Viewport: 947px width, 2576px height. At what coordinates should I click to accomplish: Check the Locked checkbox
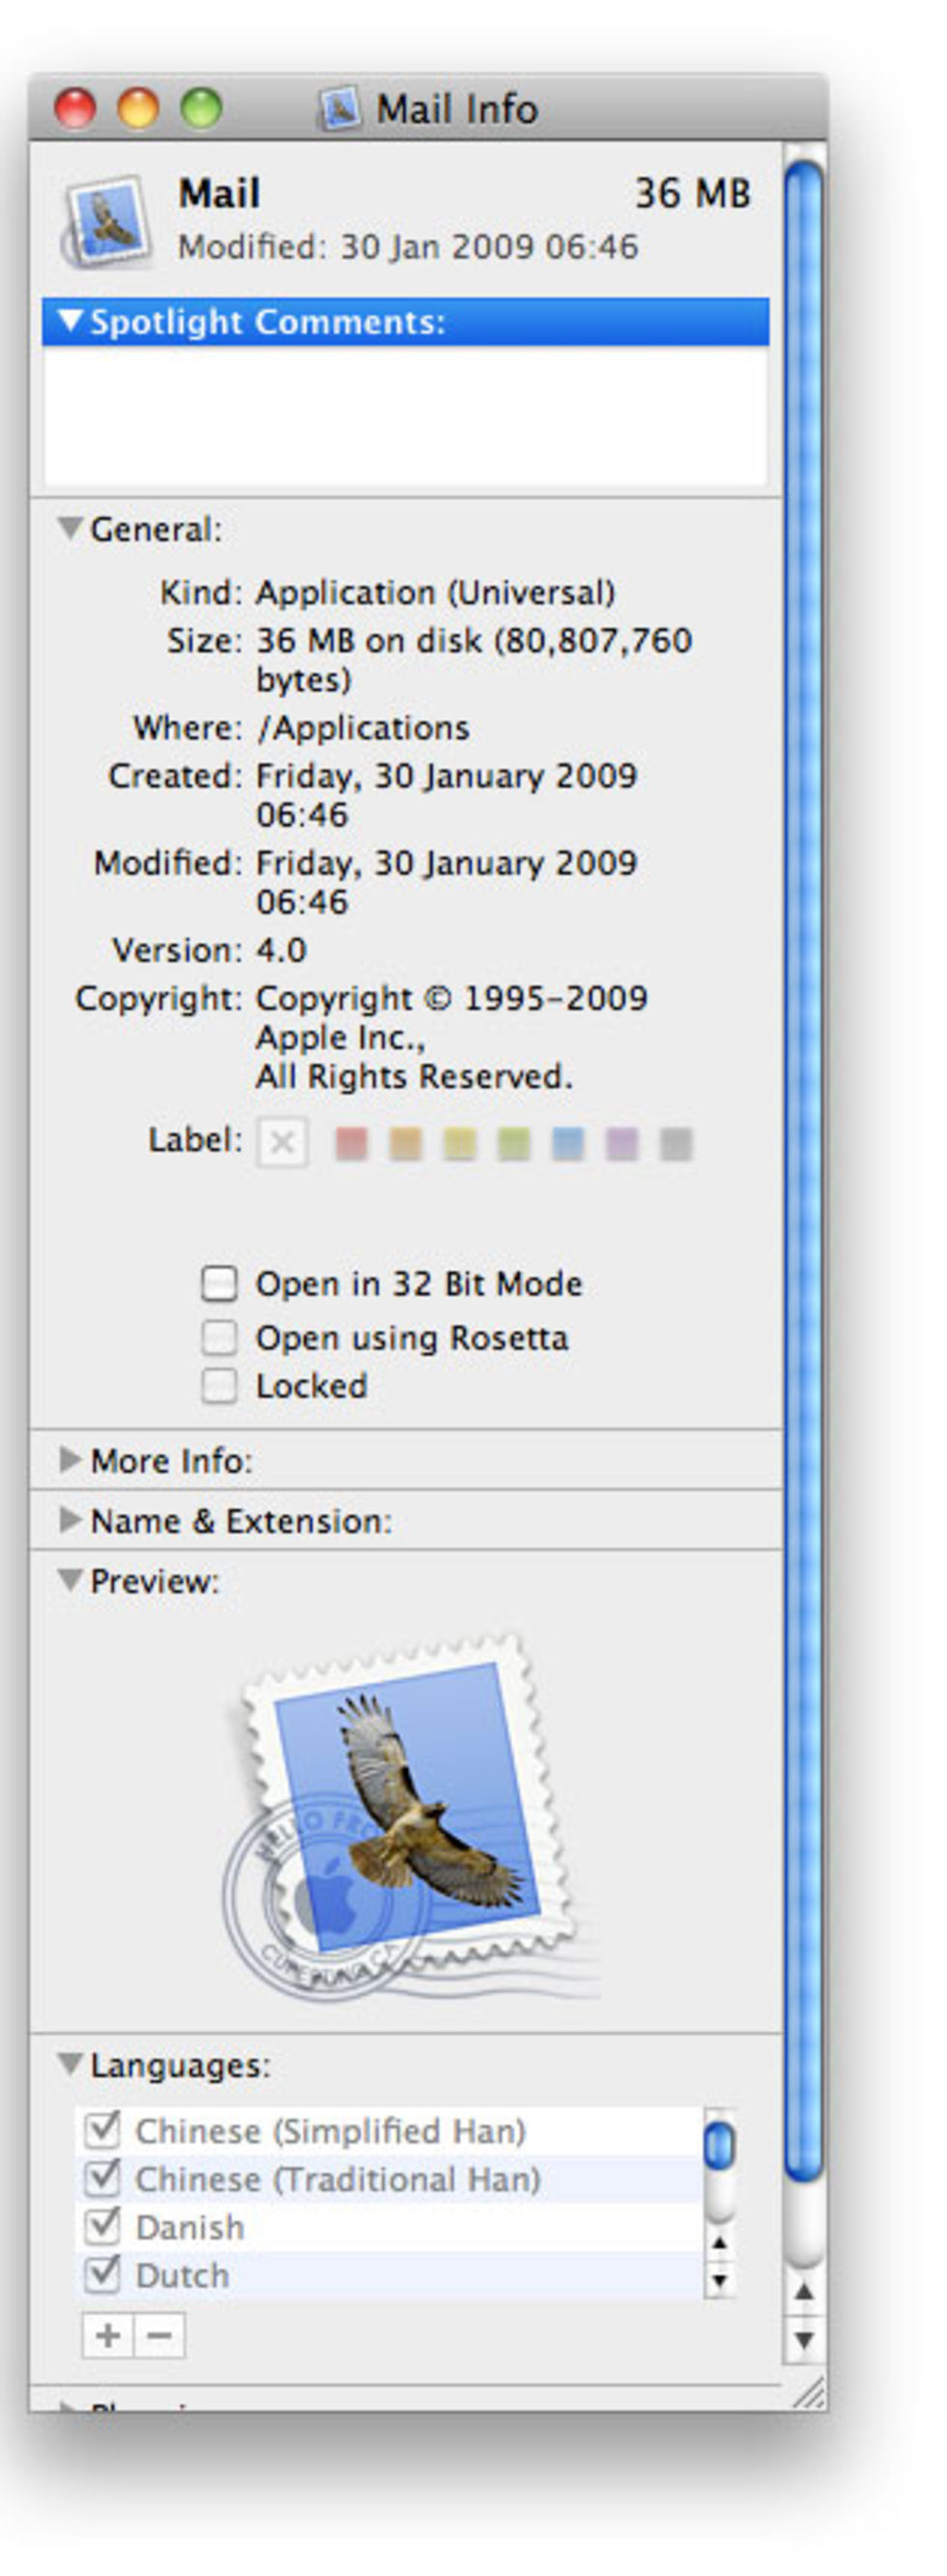tap(220, 1386)
